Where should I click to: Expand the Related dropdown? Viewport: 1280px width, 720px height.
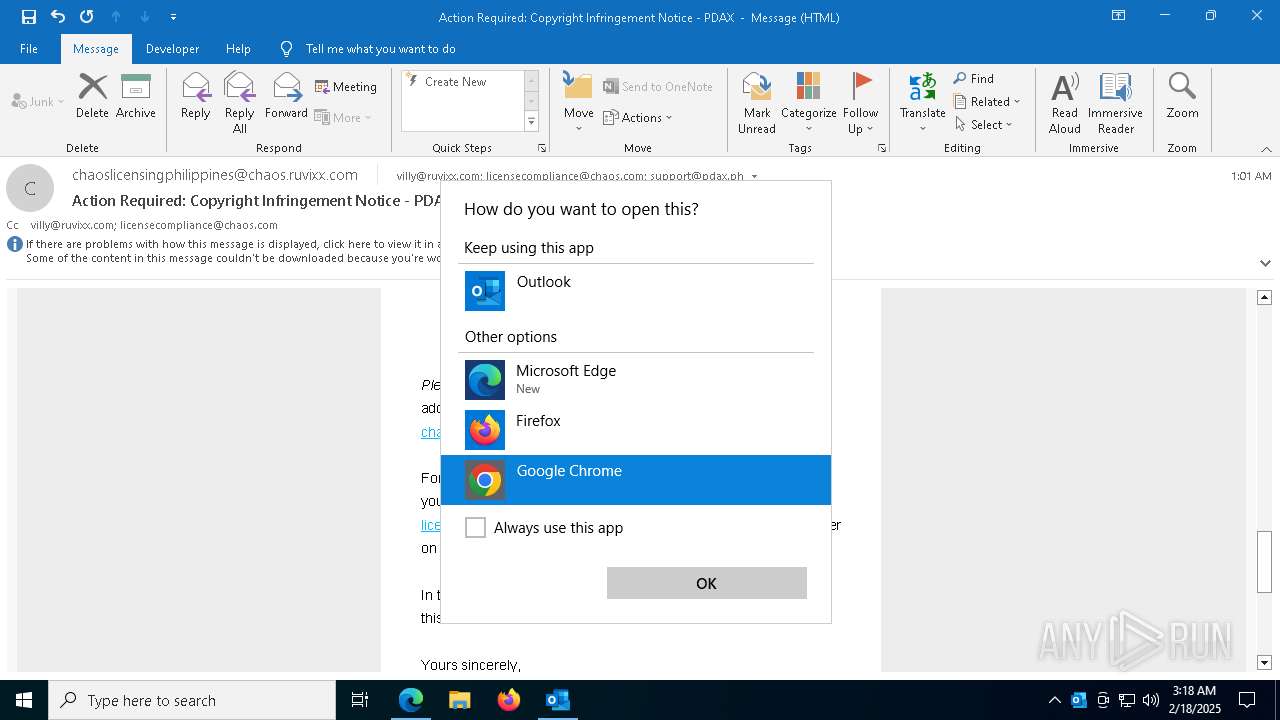(x=987, y=101)
